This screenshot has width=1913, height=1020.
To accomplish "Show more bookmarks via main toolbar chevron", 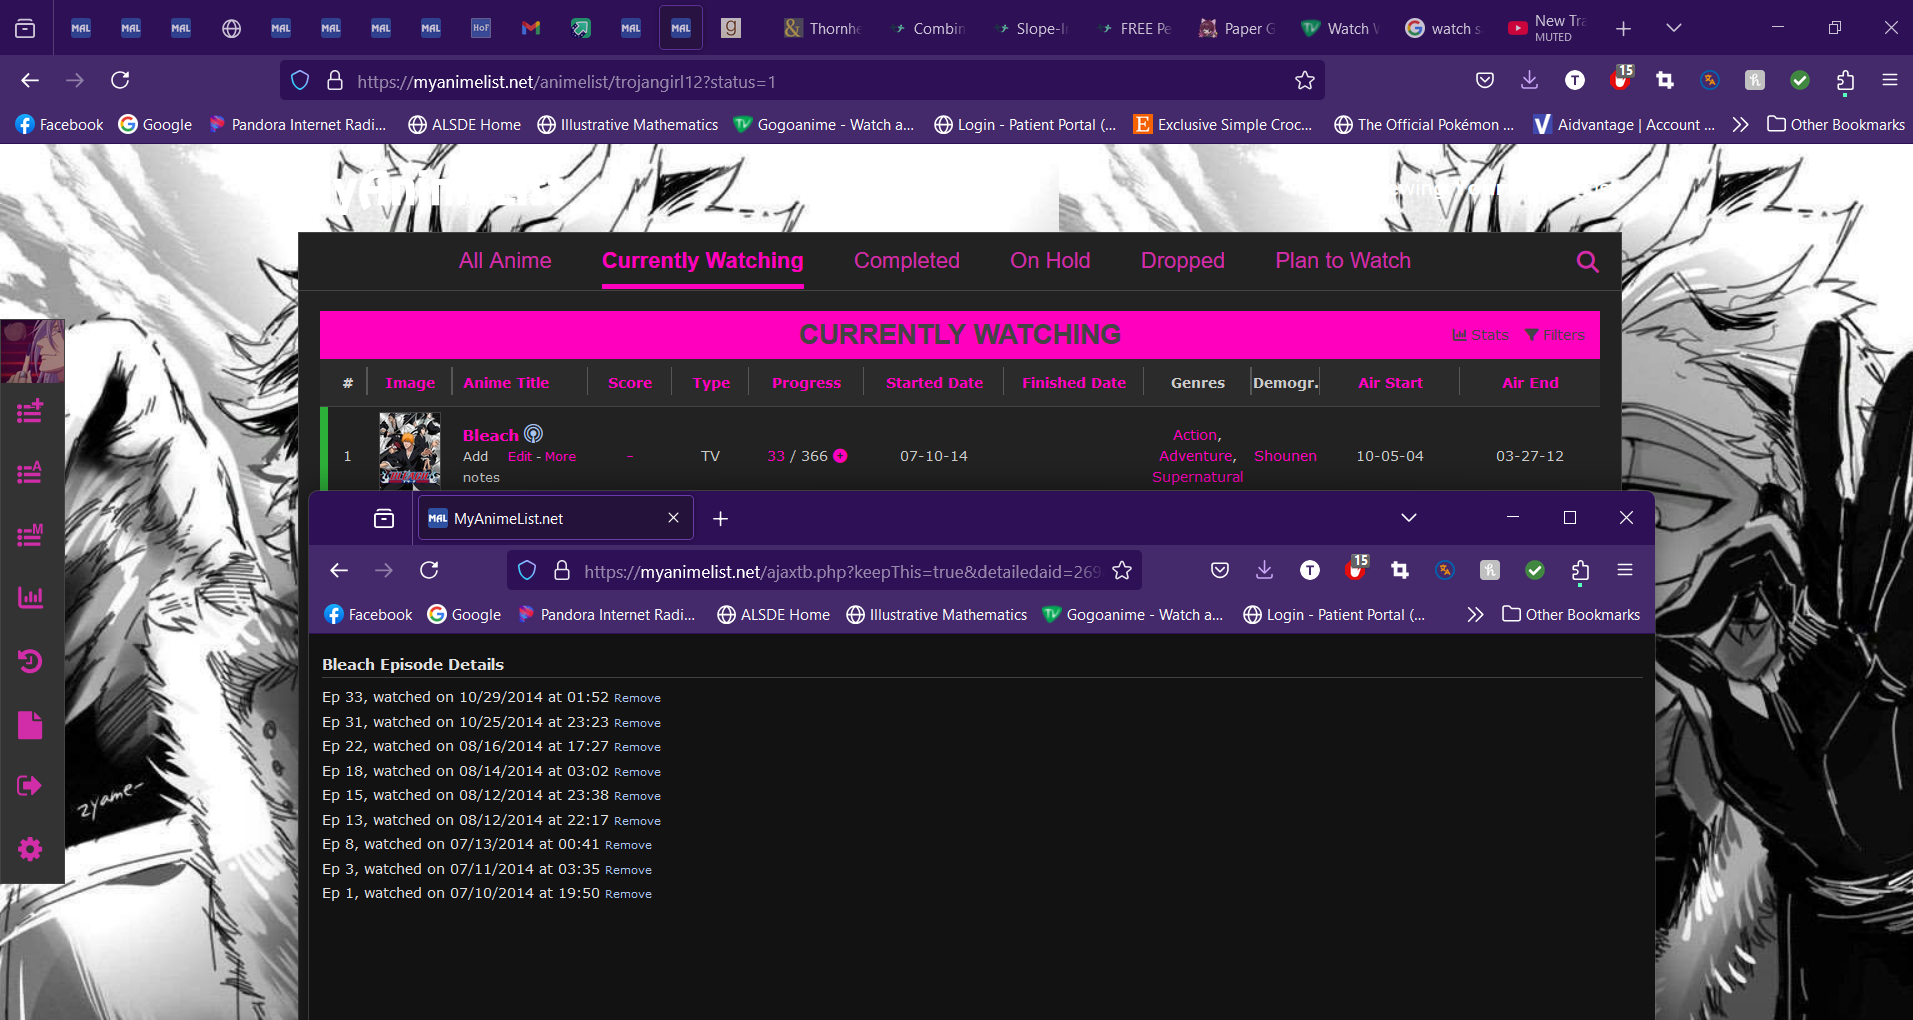I will 1740,124.
